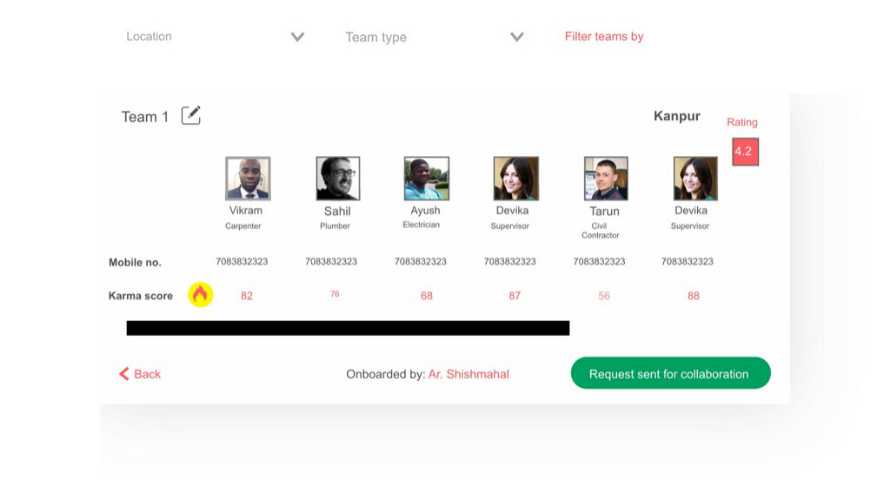Open Vikram the Carpenter's profile photo

[247, 179]
